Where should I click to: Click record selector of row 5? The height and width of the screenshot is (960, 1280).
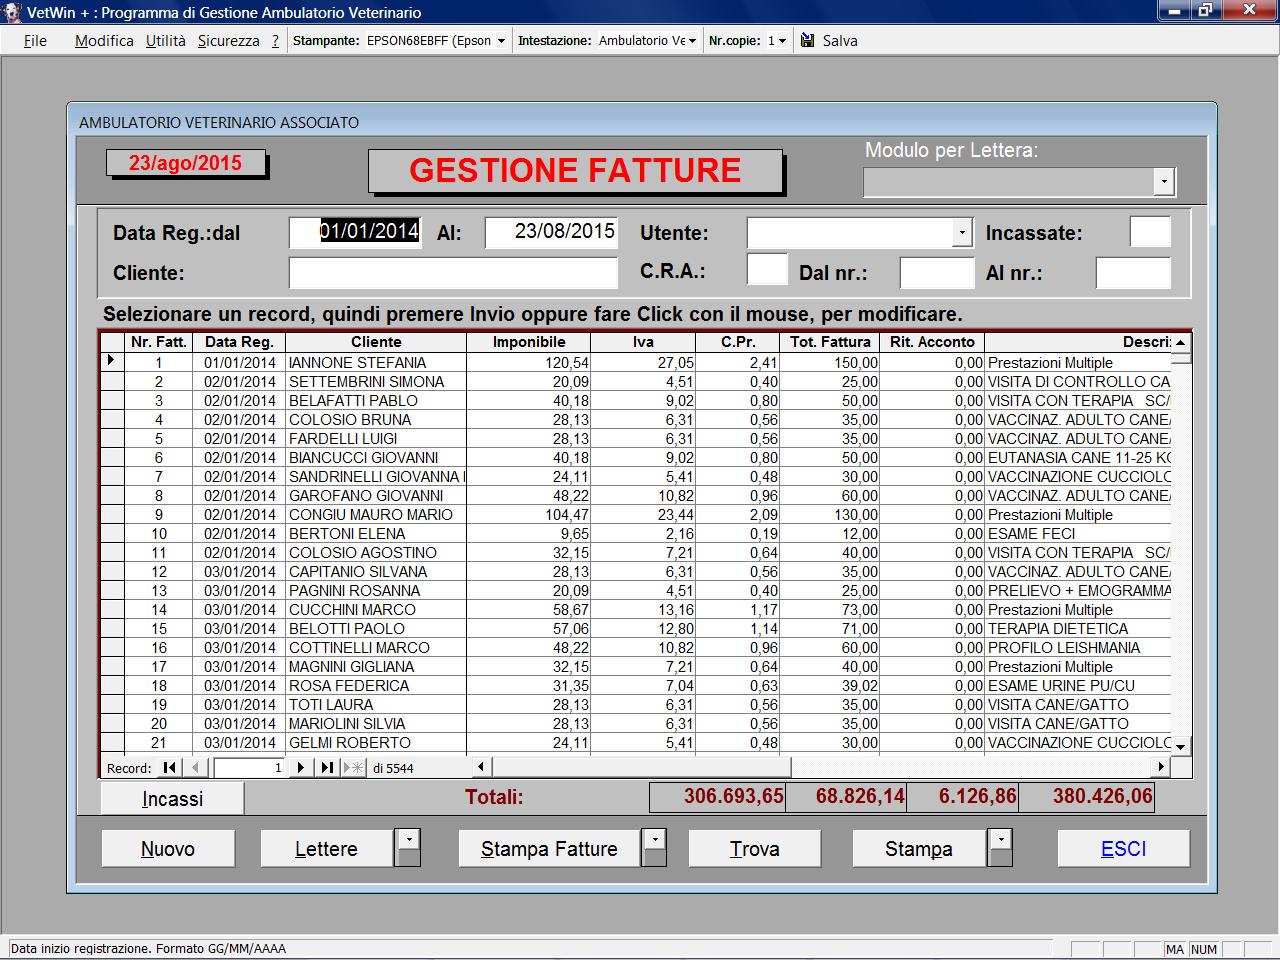(x=112, y=439)
